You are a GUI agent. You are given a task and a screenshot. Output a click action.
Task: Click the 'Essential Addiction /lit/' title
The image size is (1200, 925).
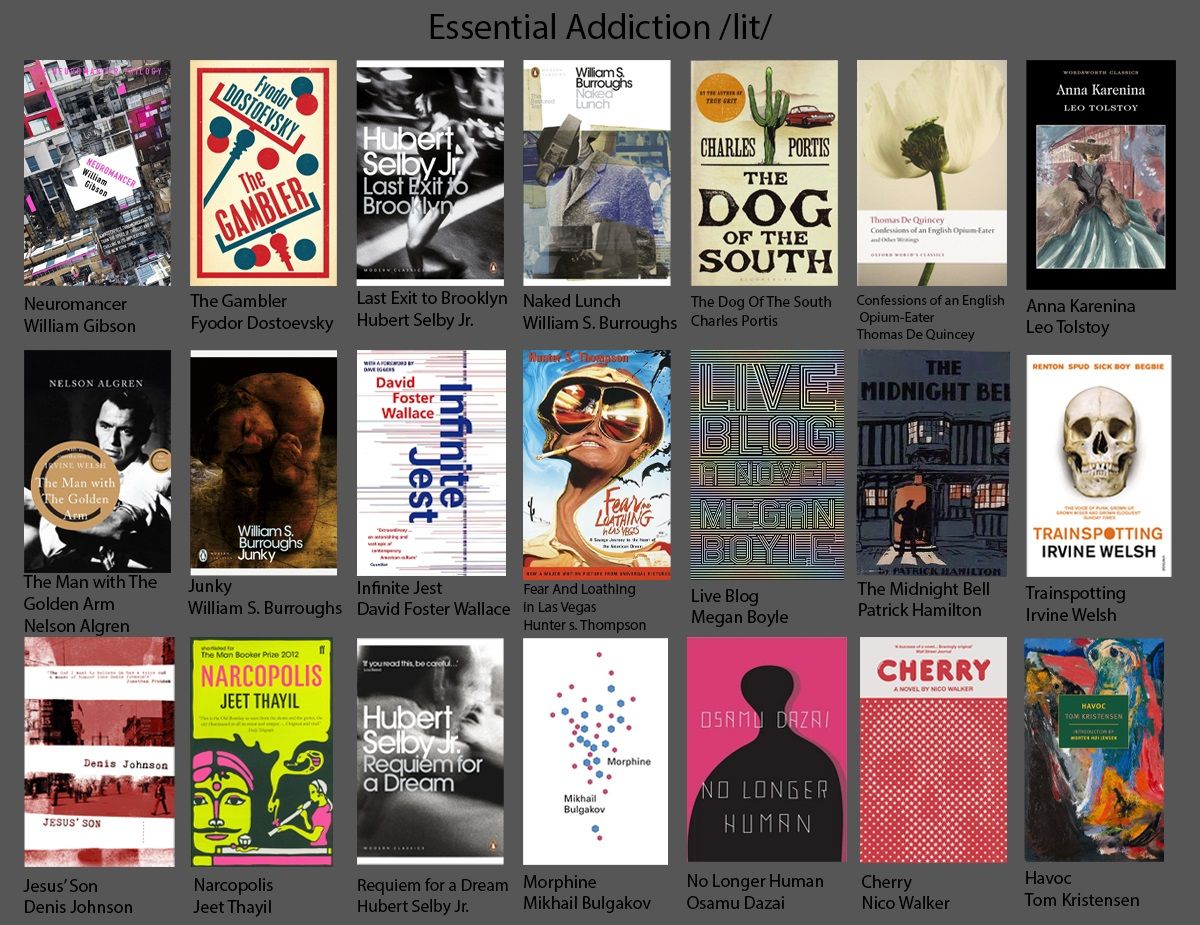(x=600, y=27)
